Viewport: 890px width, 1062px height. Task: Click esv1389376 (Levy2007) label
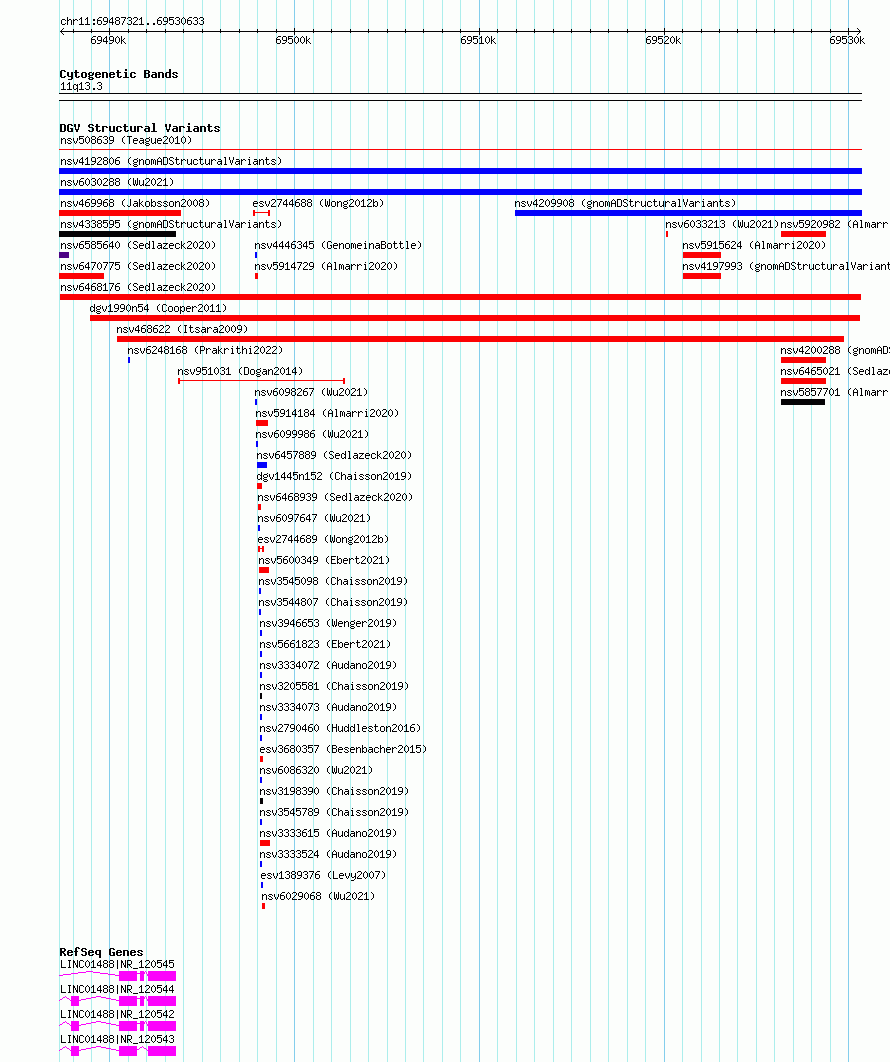coord(323,875)
